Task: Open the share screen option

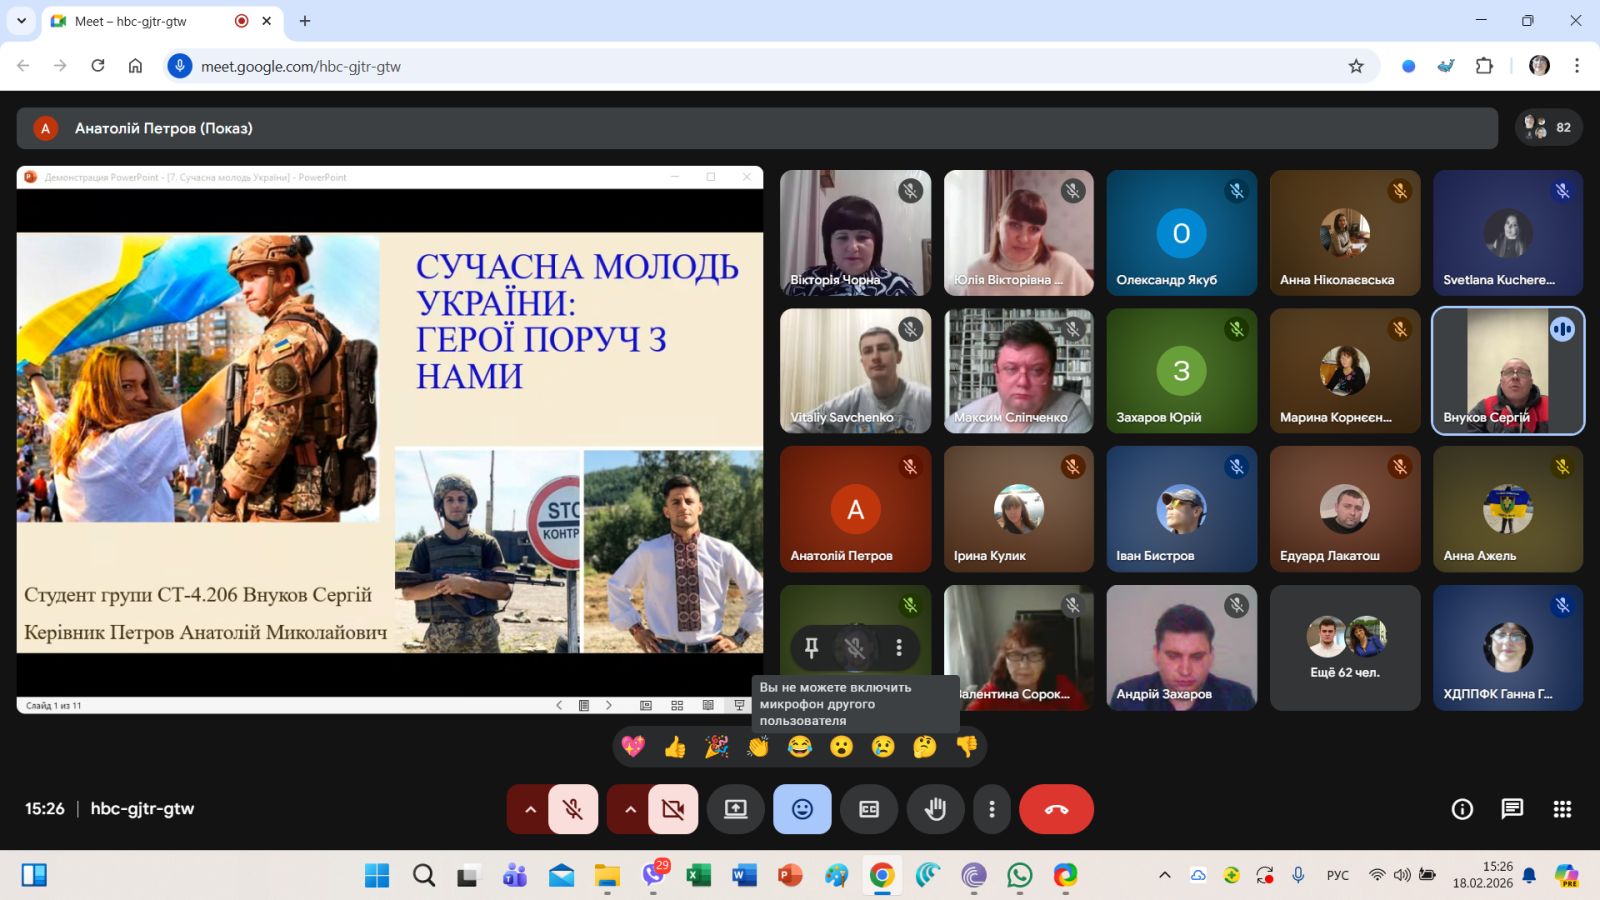Action: pos(736,809)
